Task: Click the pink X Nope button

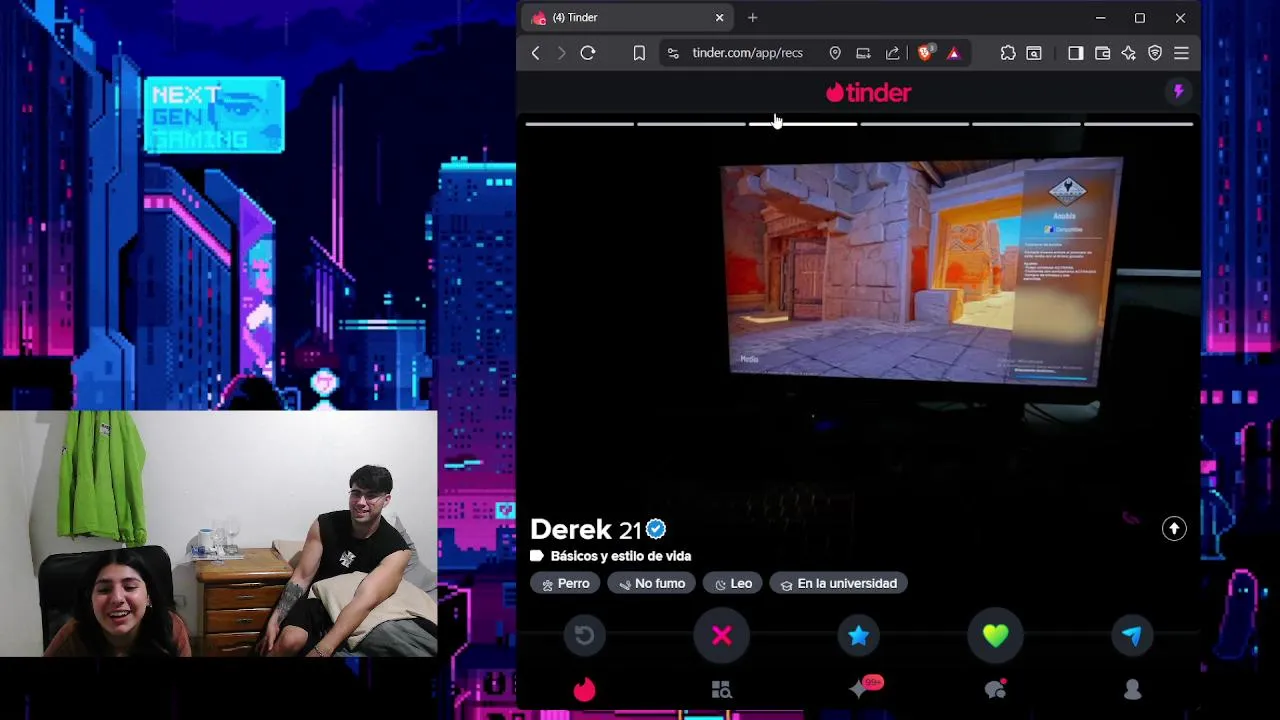Action: [722, 635]
